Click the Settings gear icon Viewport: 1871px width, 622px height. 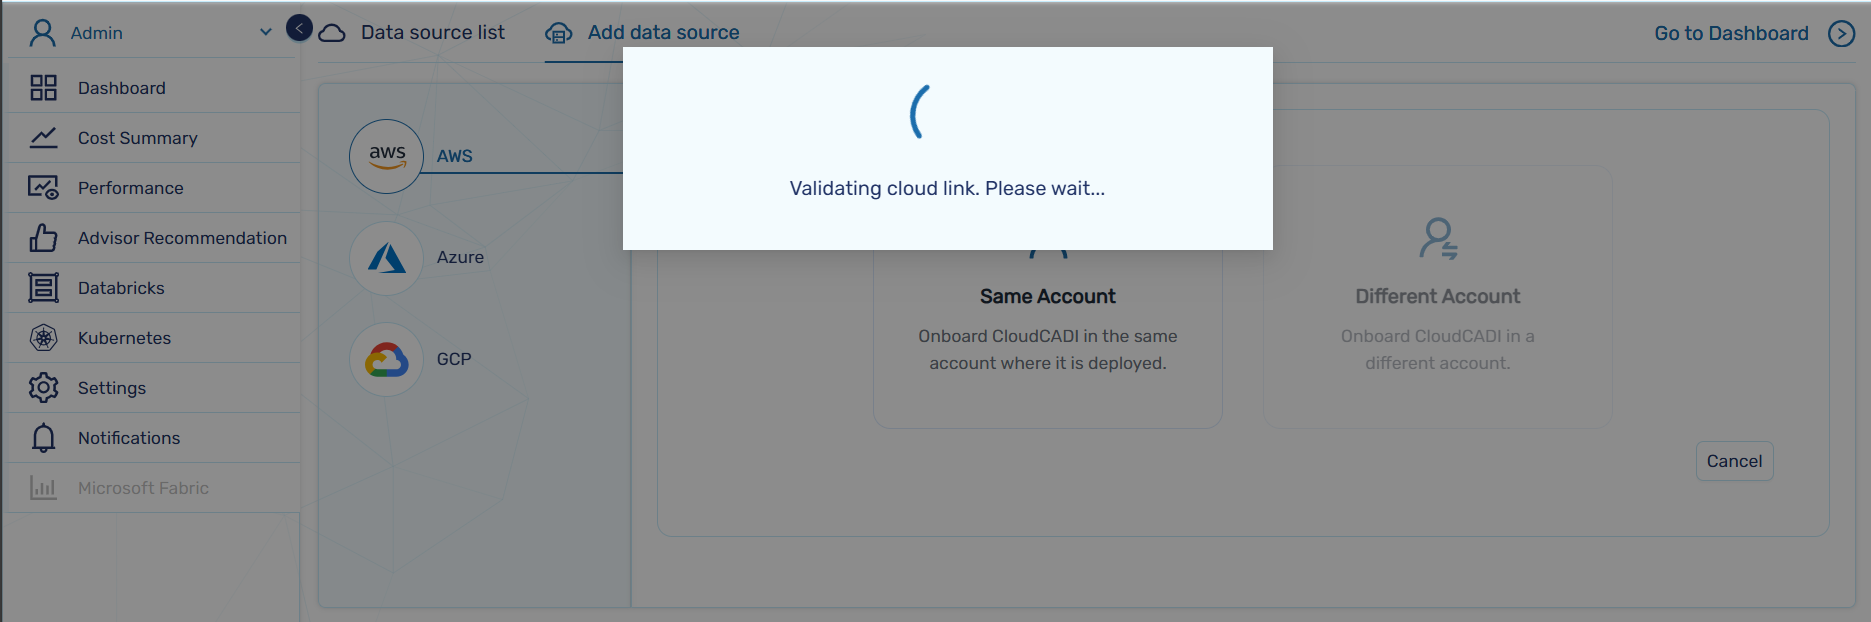[43, 388]
